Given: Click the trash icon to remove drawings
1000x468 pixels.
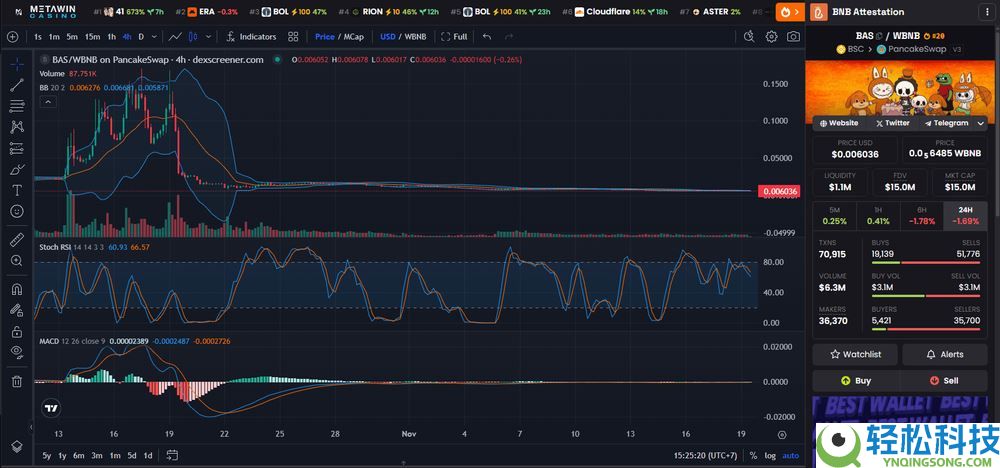Looking at the screenshot, I should [17, 381].
